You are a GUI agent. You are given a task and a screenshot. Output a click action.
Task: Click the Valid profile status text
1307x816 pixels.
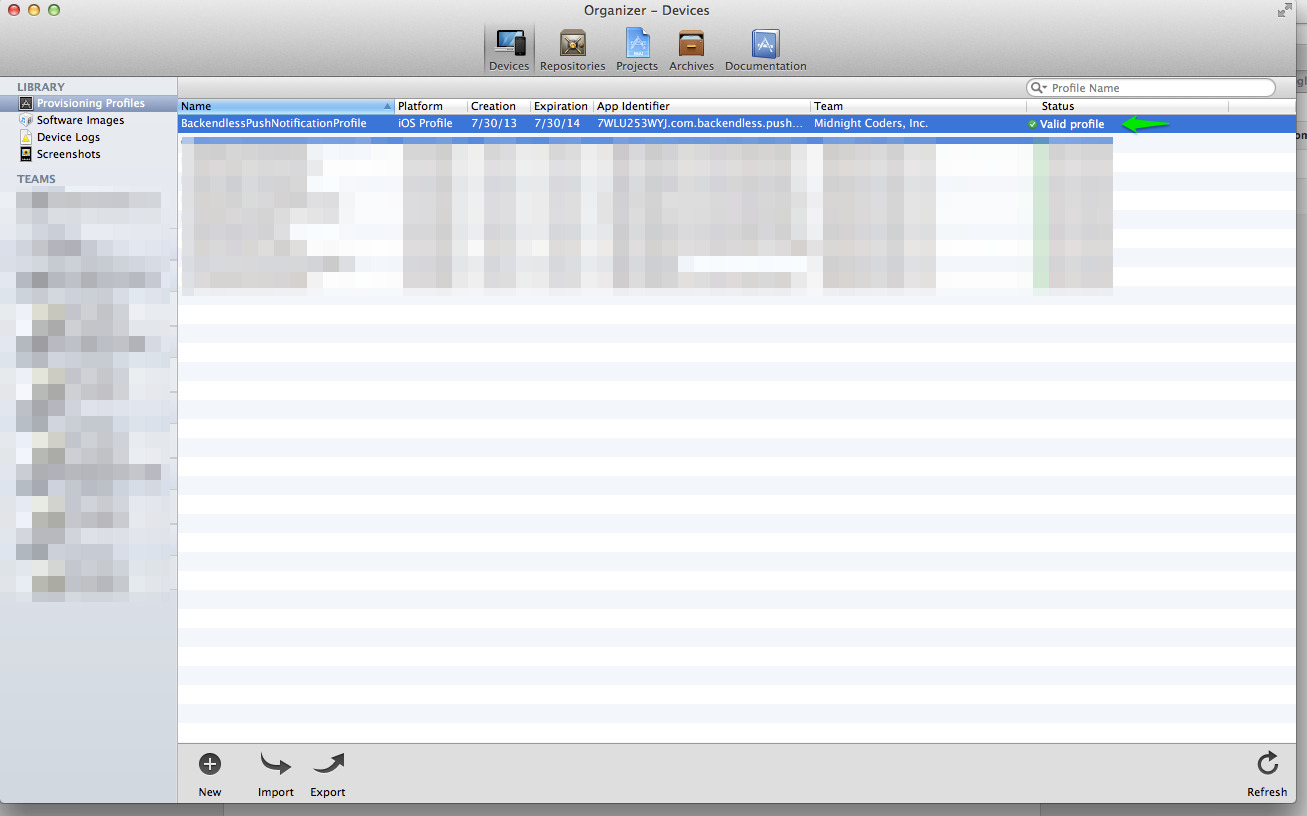tap(1072, 124)
